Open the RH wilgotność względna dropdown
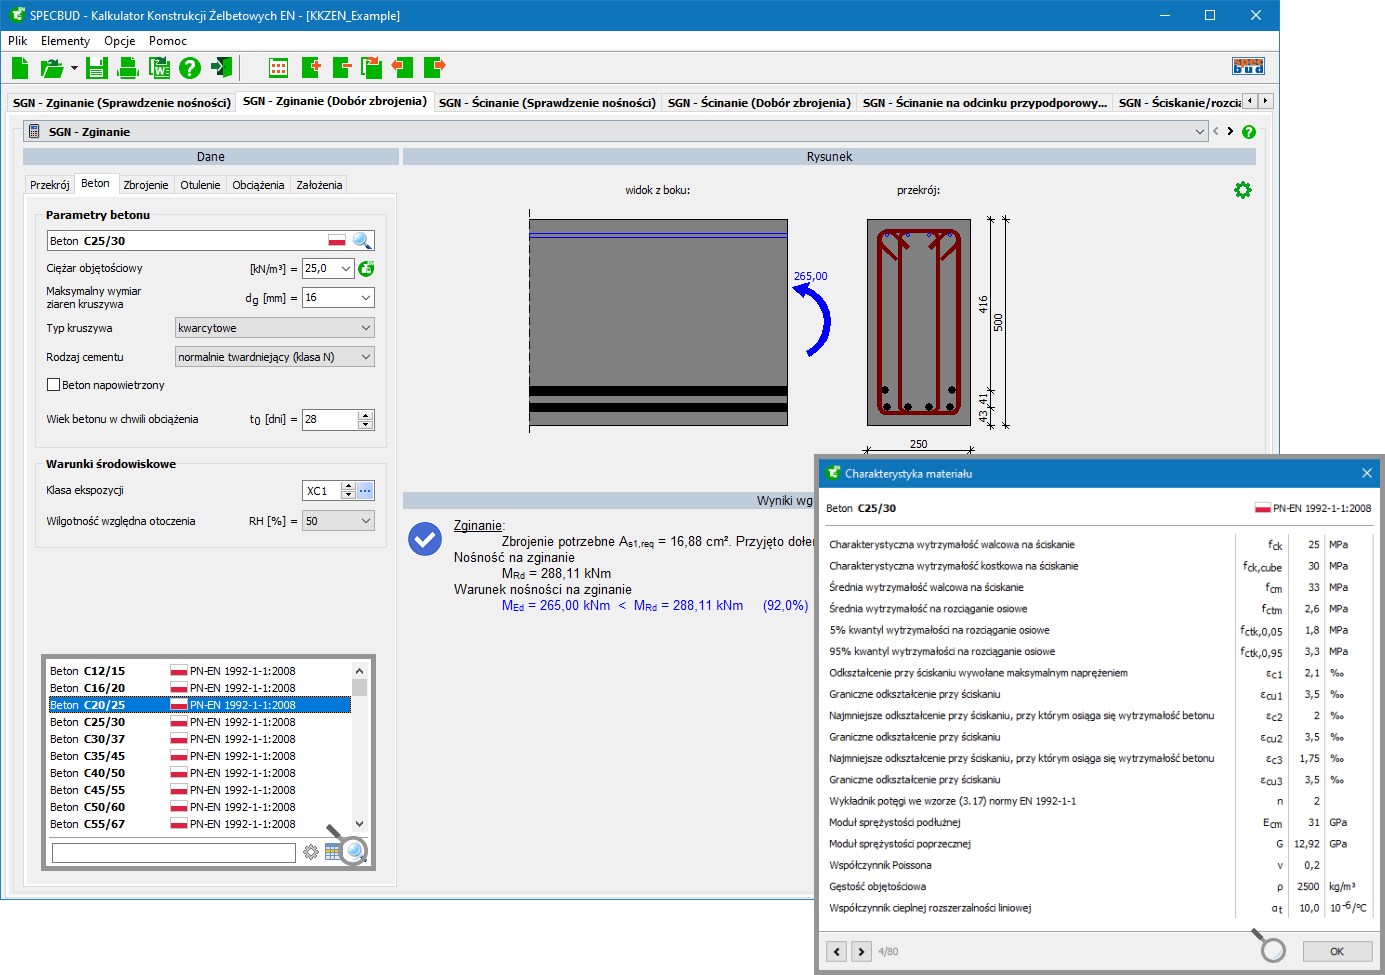1385x975 pixels. point(338,521)
